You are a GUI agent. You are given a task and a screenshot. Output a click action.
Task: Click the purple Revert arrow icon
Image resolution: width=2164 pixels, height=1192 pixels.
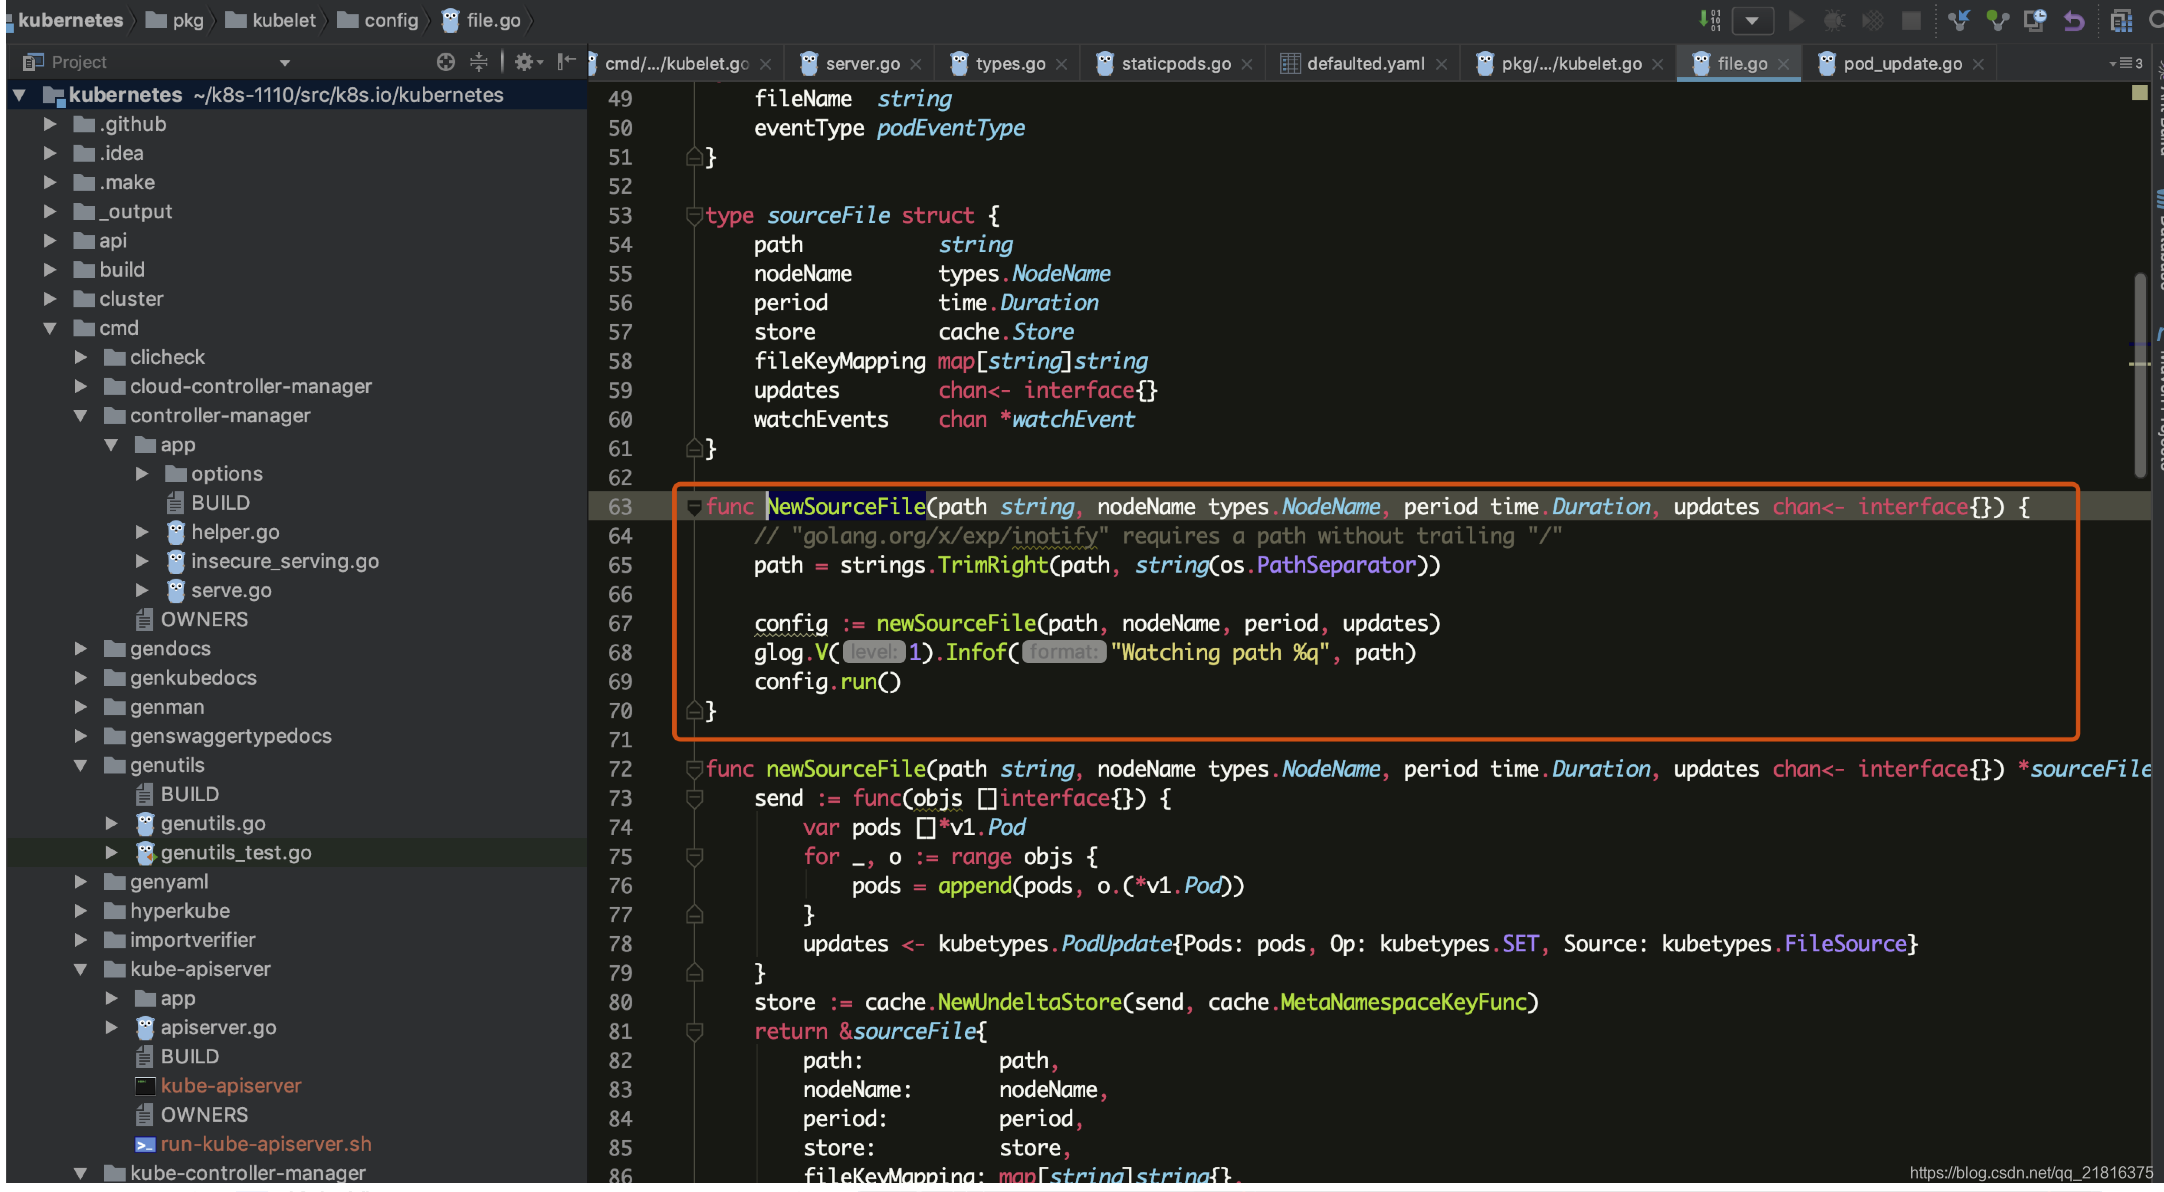pyautogui.click(x=2074, y=20)
